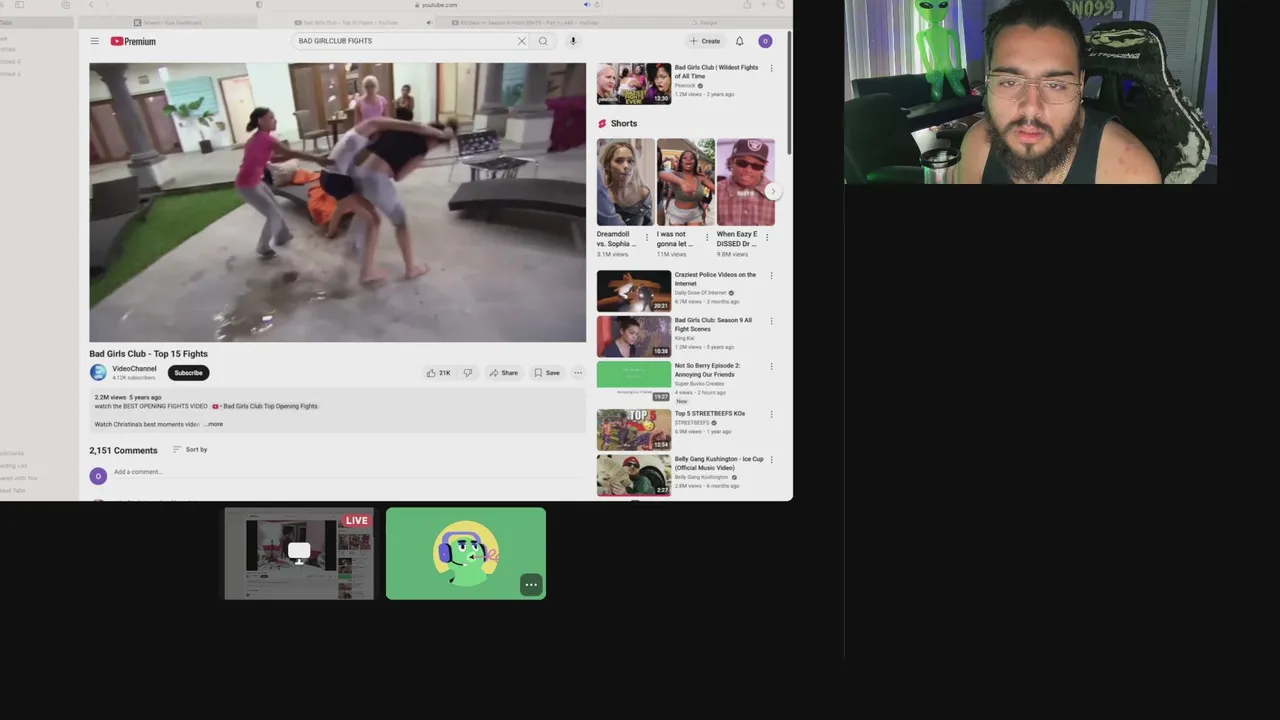The image size is (1280, 720).
Task: Open Craziest Police Videos thumbnail
Action: point(634,291)
